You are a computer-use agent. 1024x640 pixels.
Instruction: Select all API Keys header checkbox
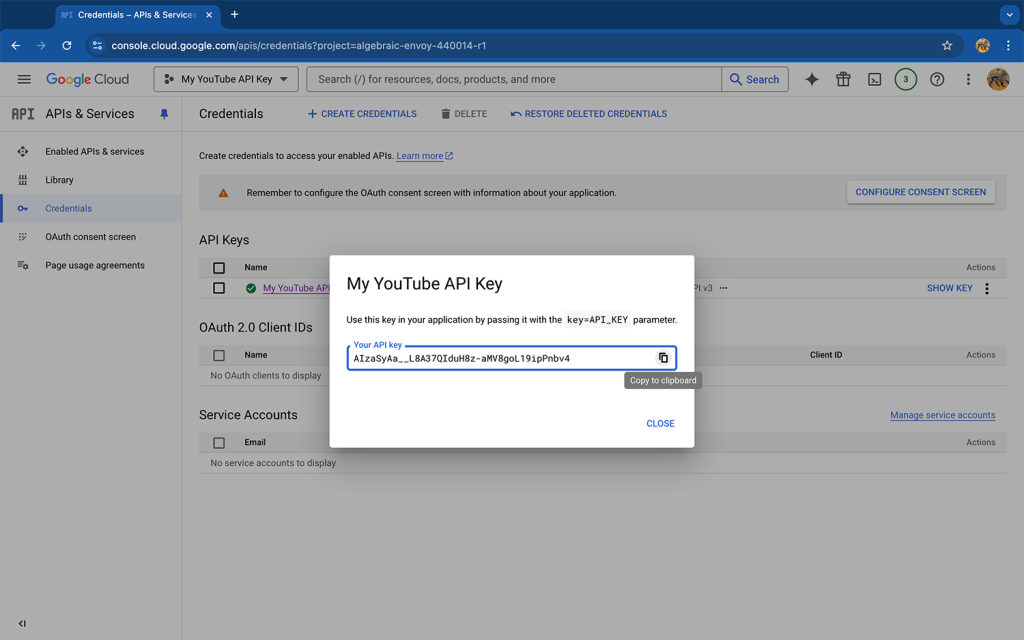[x=219, y=268]
